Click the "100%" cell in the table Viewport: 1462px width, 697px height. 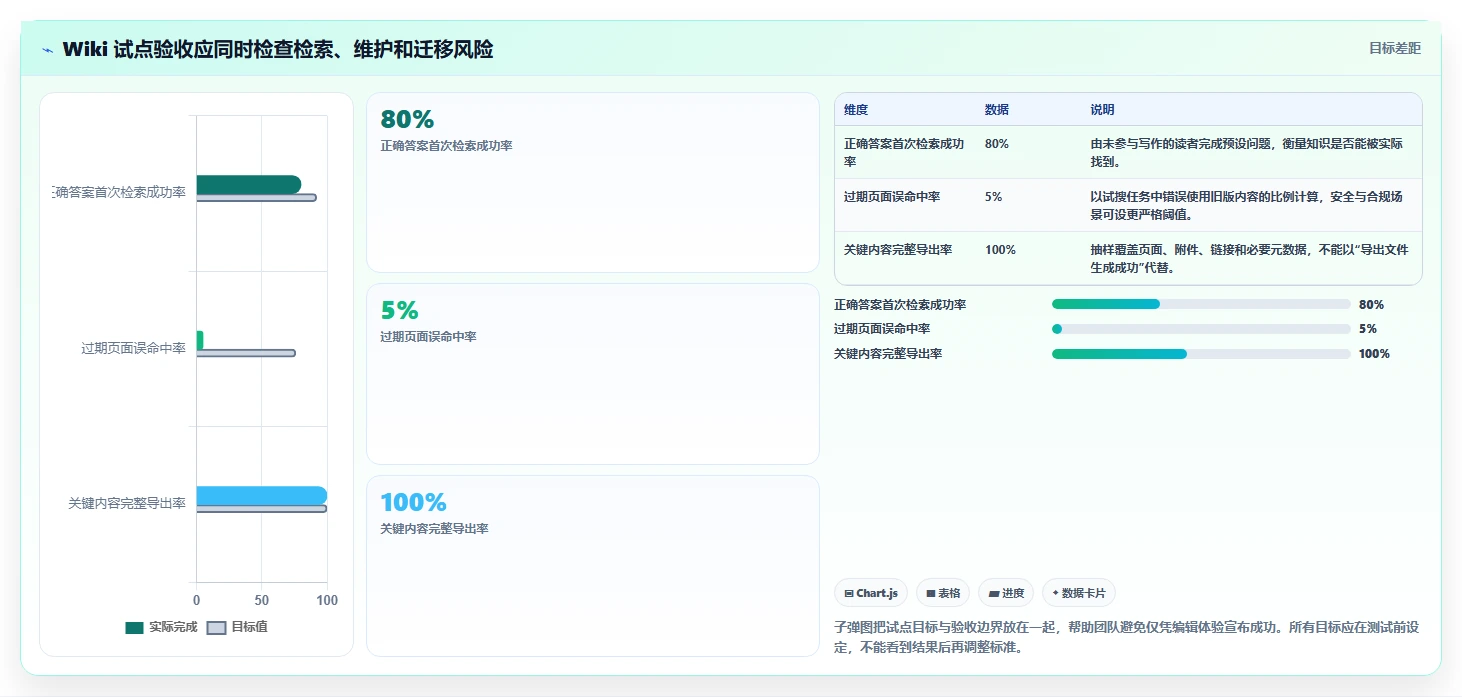coord(1000,250)
